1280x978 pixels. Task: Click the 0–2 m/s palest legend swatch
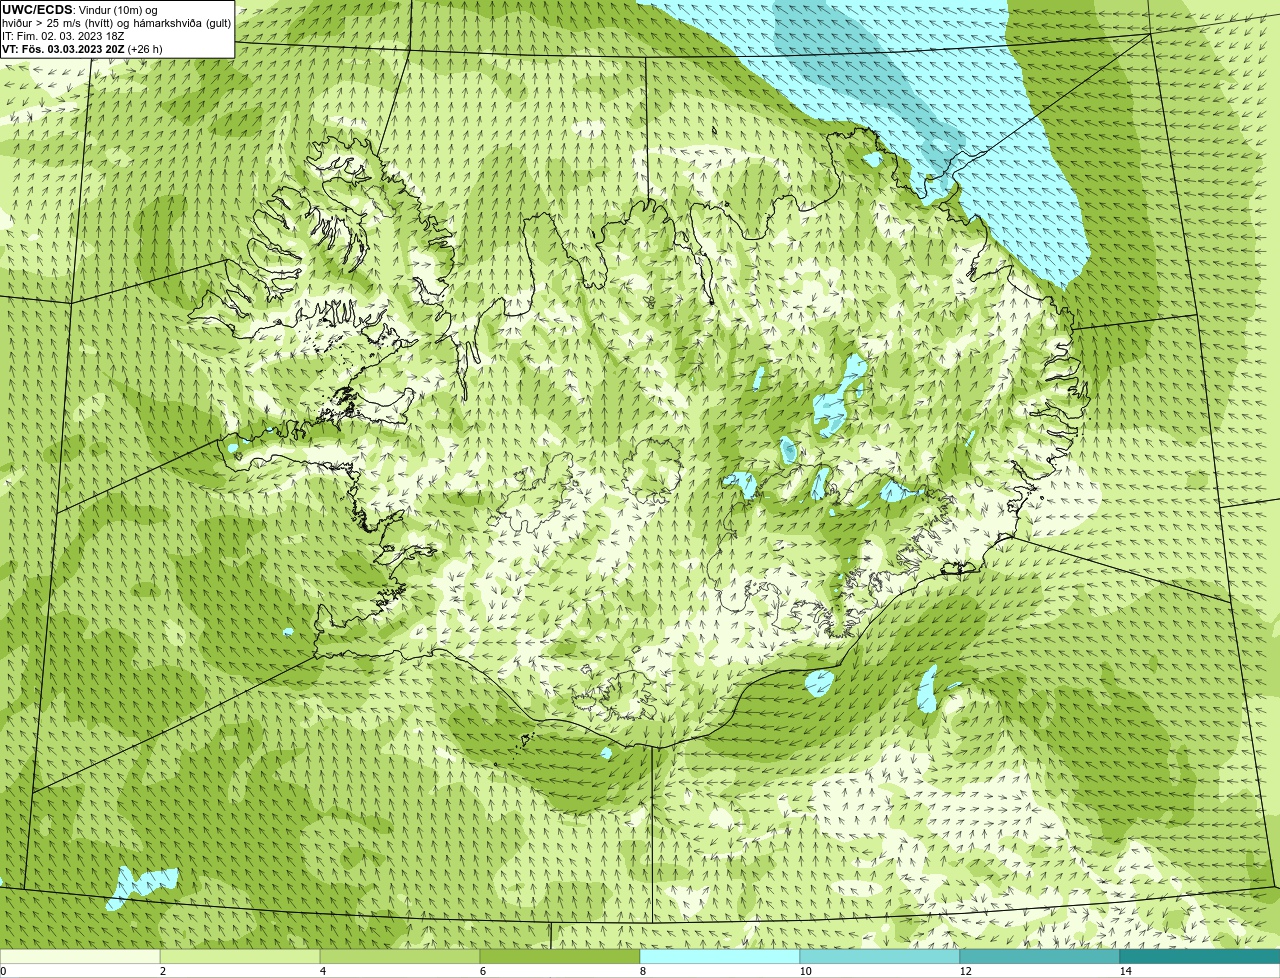coord(80,956)
